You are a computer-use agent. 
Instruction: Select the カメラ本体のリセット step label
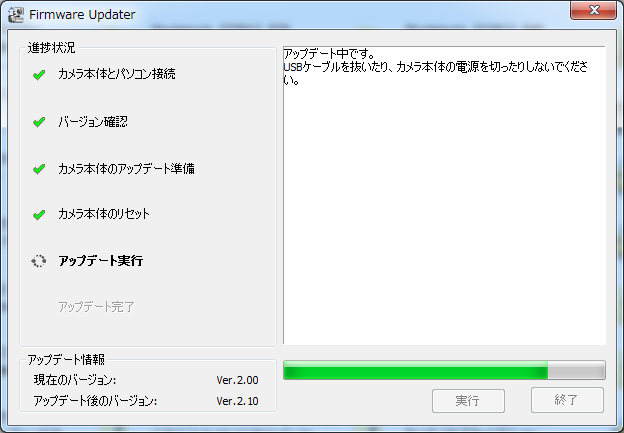pyautogui.click(x=104, y=214)
